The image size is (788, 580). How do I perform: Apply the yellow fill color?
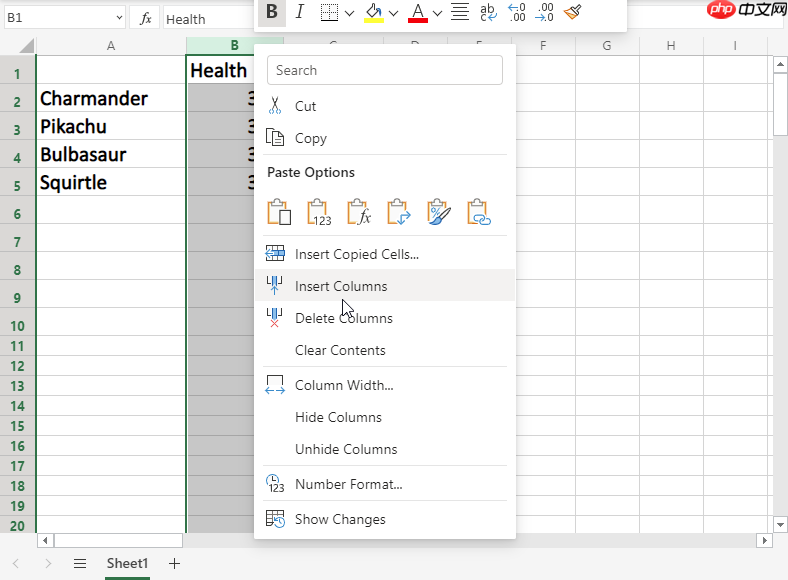373,13
